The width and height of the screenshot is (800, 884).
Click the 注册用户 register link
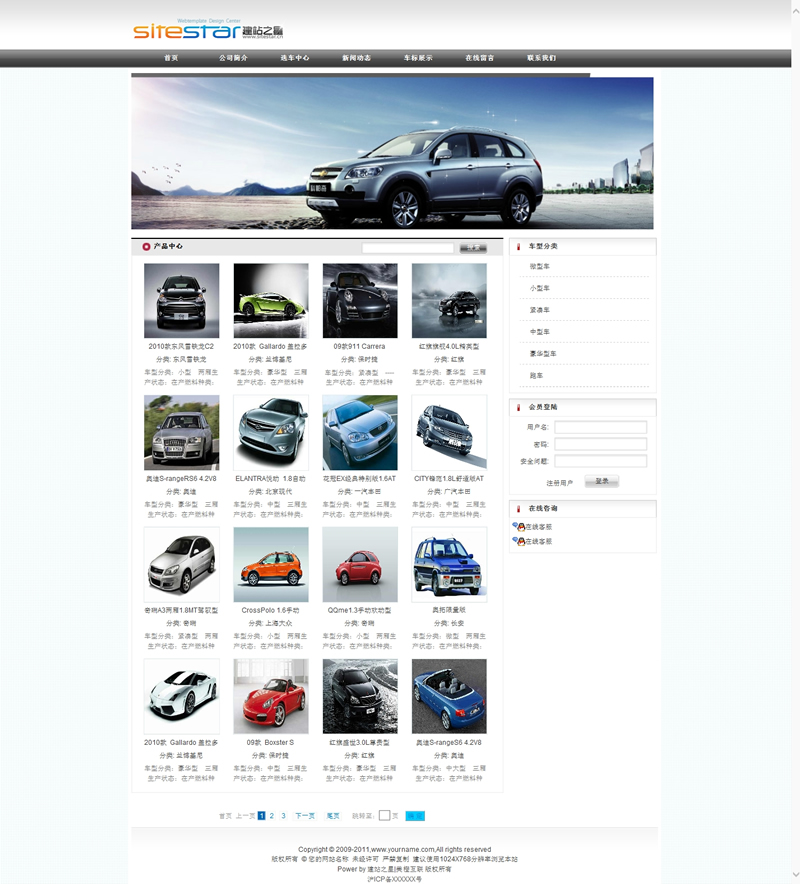coord(560,482)
